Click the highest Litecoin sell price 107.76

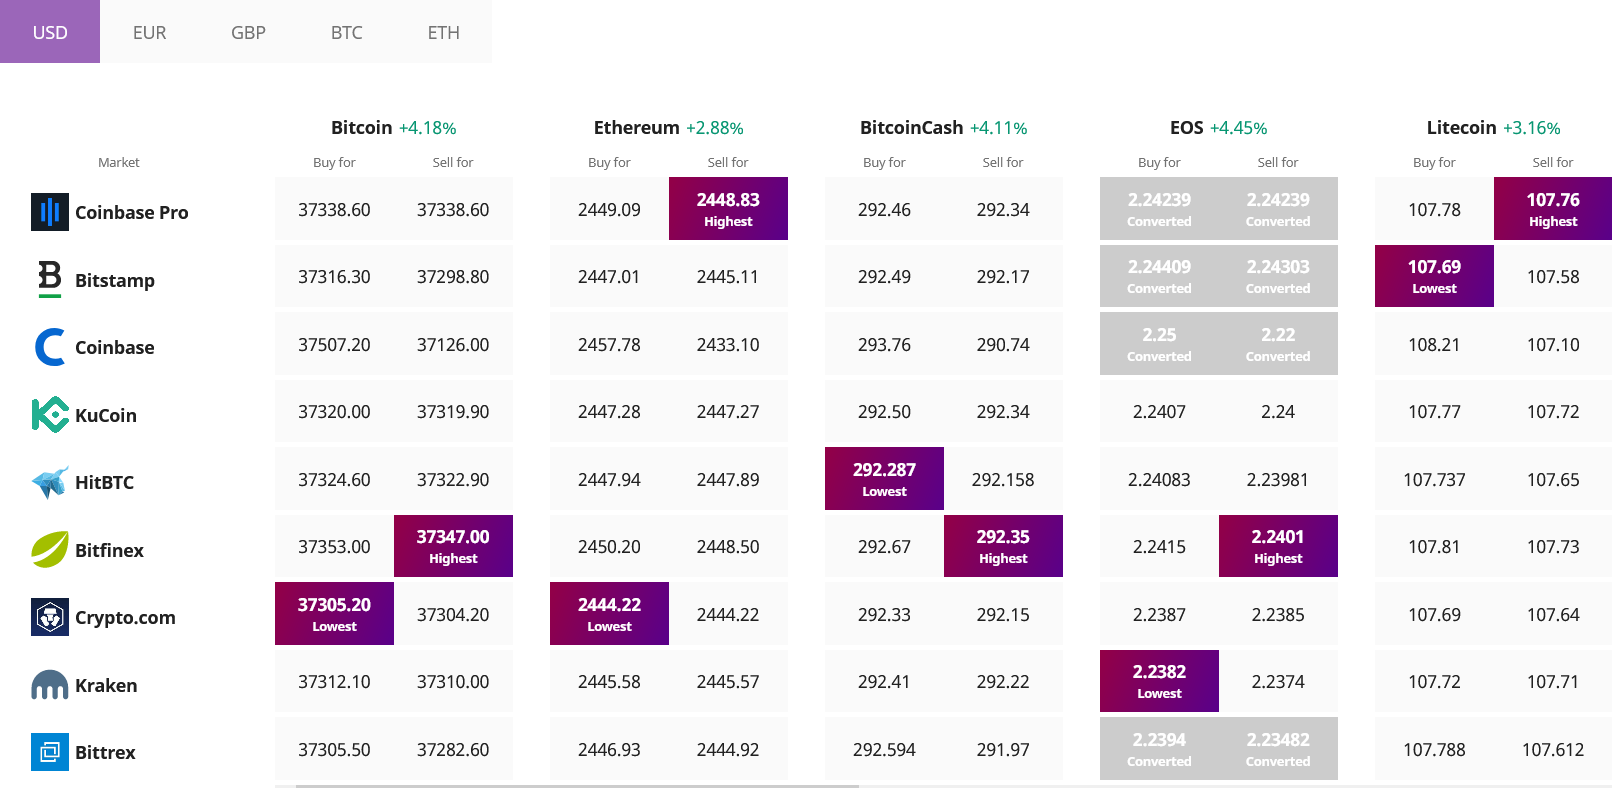click(1553, 209)
